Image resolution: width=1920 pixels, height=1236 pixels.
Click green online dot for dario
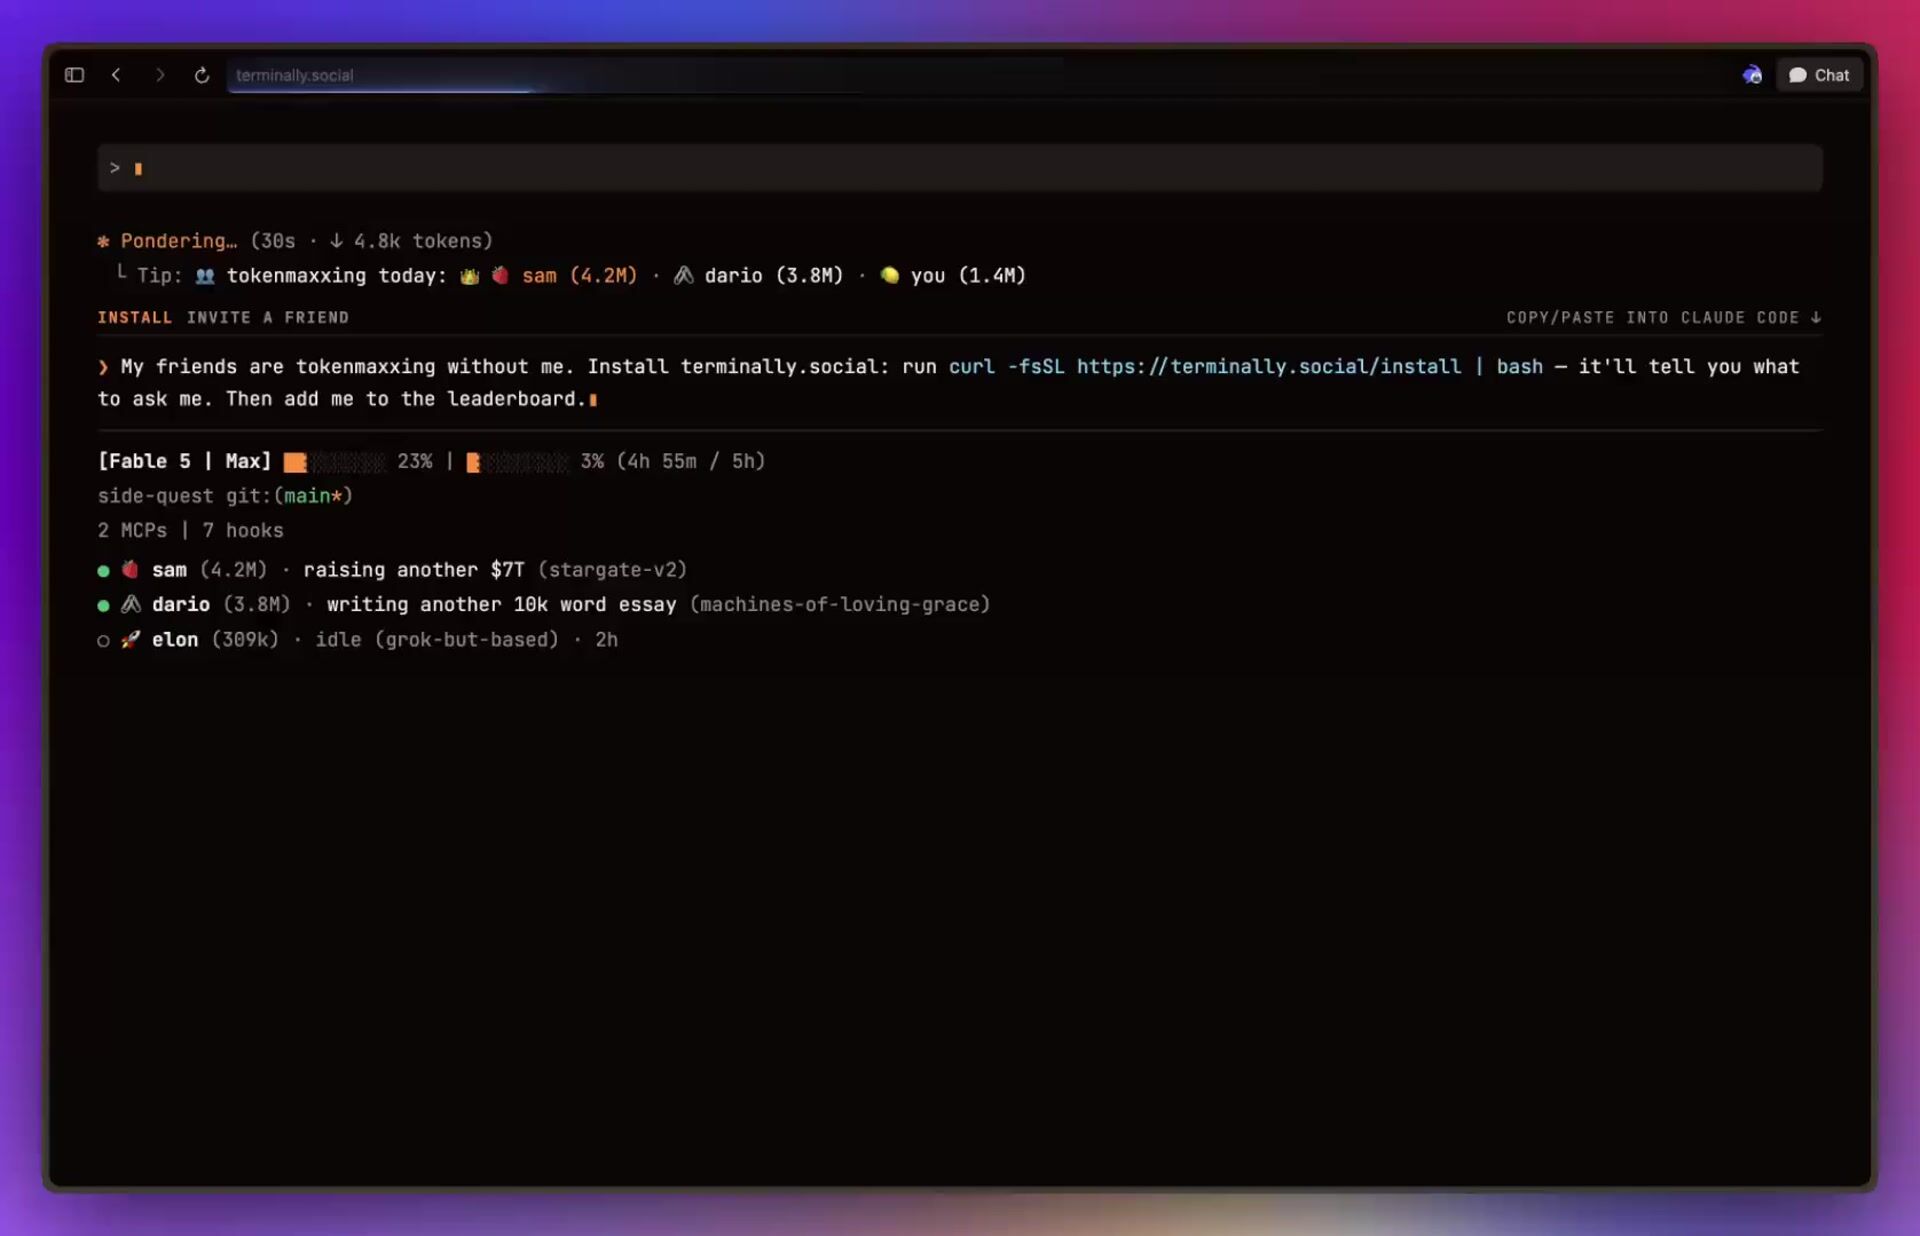(x=103, y=606)
